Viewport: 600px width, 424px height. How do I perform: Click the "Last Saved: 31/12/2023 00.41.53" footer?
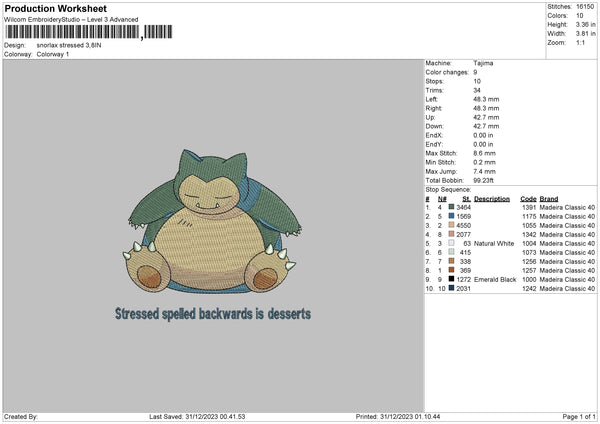(x=197, y=417)
